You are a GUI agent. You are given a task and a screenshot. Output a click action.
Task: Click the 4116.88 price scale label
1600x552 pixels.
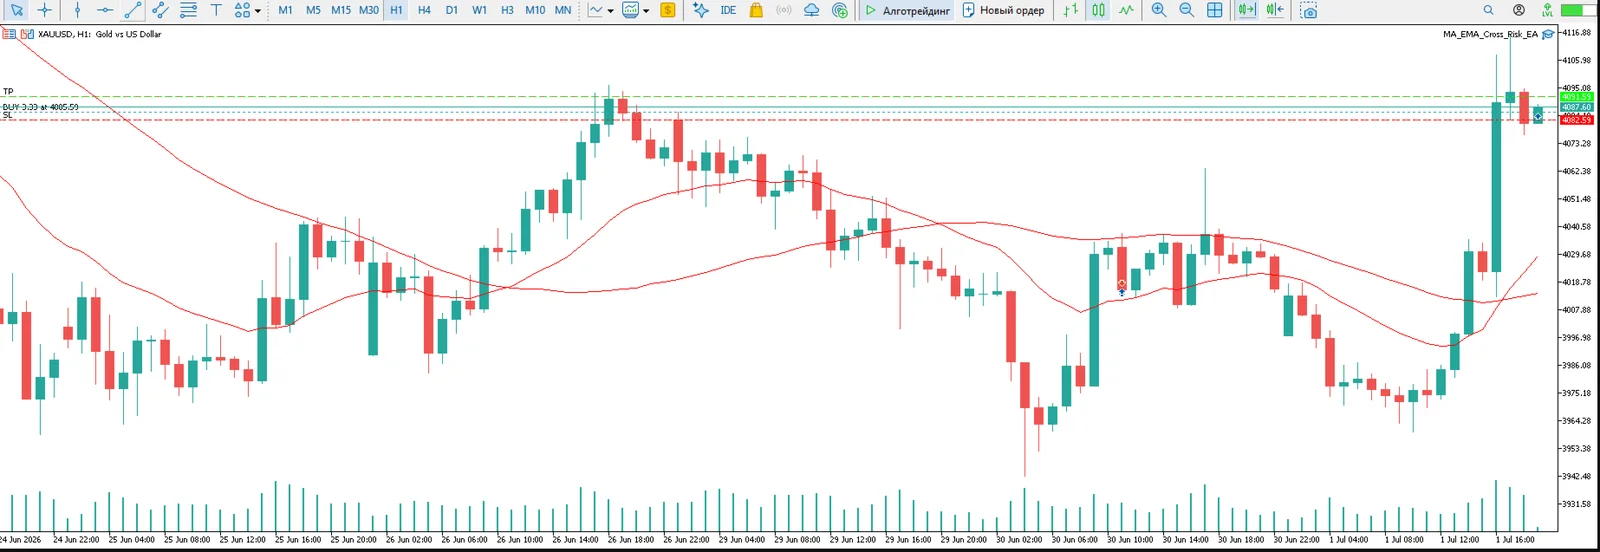point(1577,33)
